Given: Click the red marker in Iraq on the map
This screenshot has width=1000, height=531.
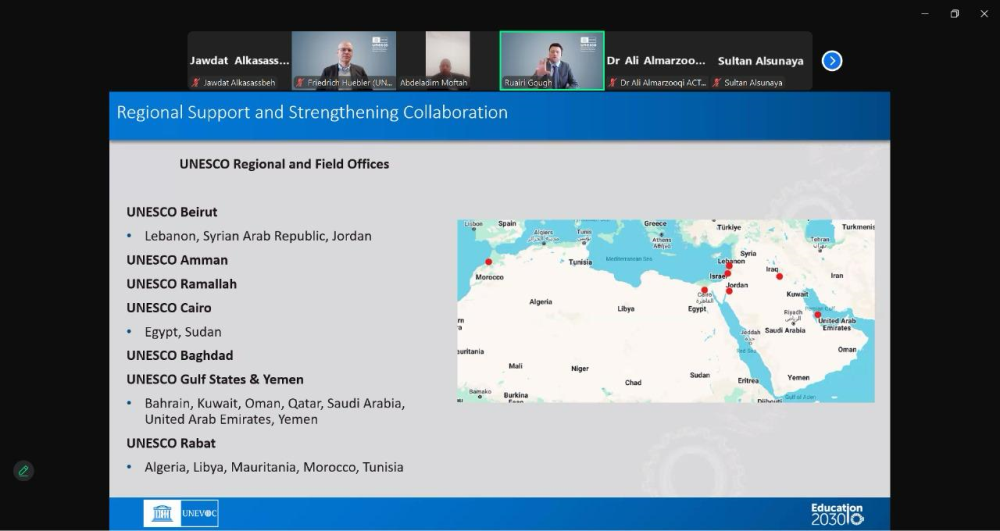Looking at the screenshot, I should pyautogui.click(x=779, y=276).
